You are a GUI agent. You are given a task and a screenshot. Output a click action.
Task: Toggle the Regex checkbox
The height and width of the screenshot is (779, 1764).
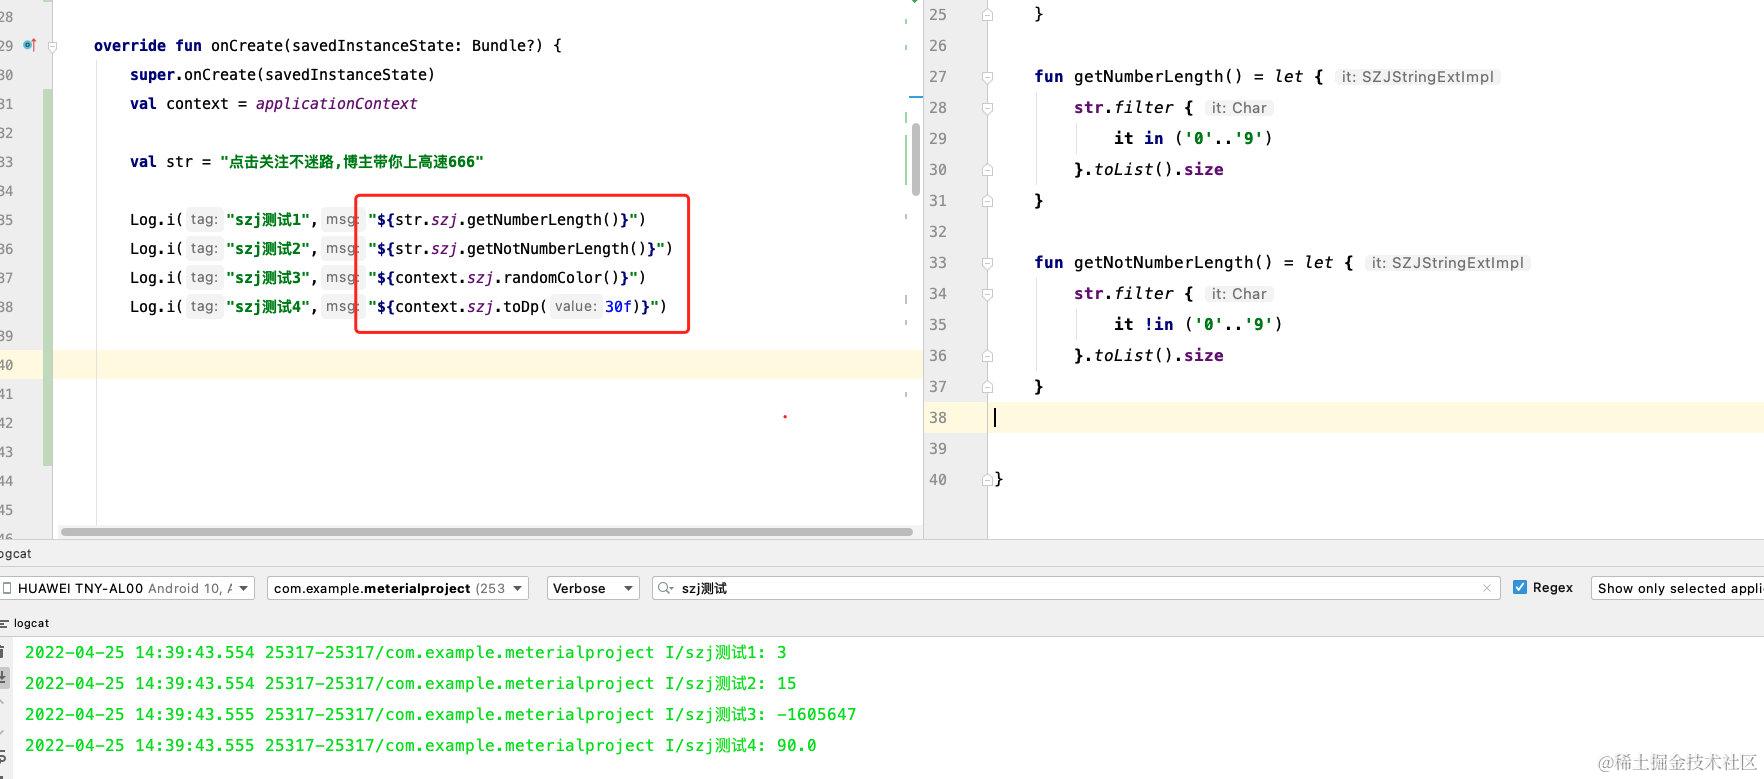[x=1520, y=588]
